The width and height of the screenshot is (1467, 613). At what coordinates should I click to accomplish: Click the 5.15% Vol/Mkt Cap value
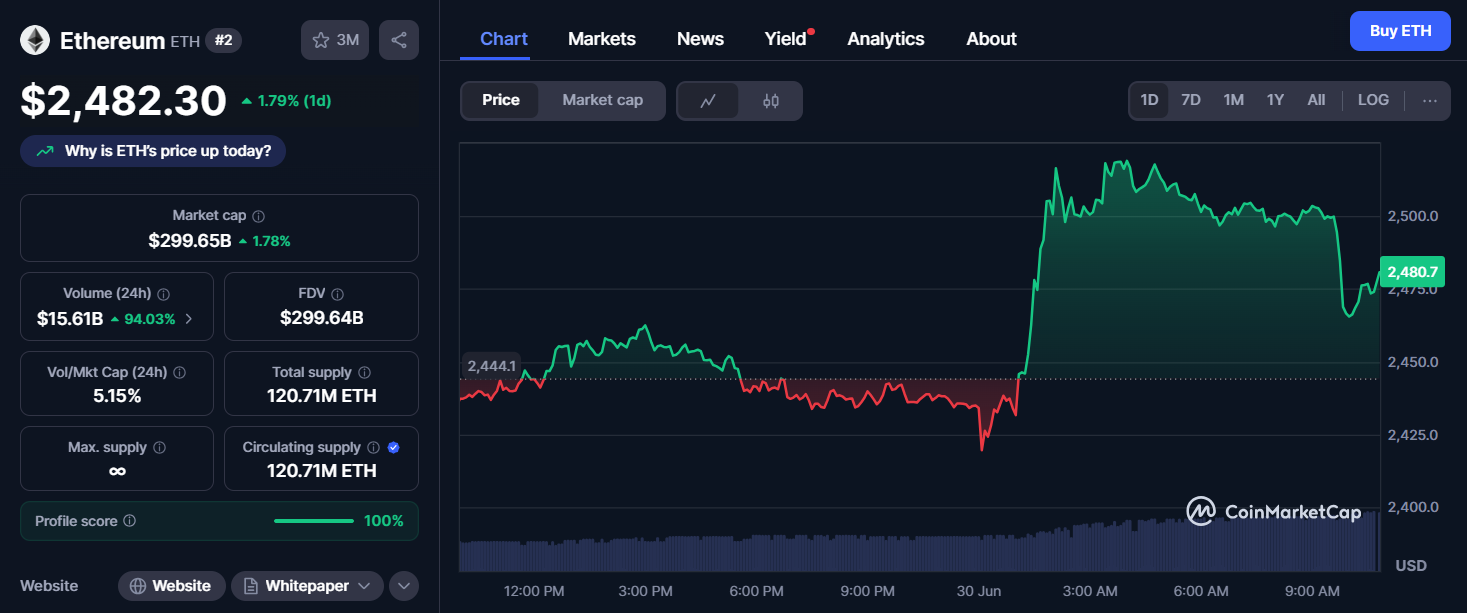[117, 396]
